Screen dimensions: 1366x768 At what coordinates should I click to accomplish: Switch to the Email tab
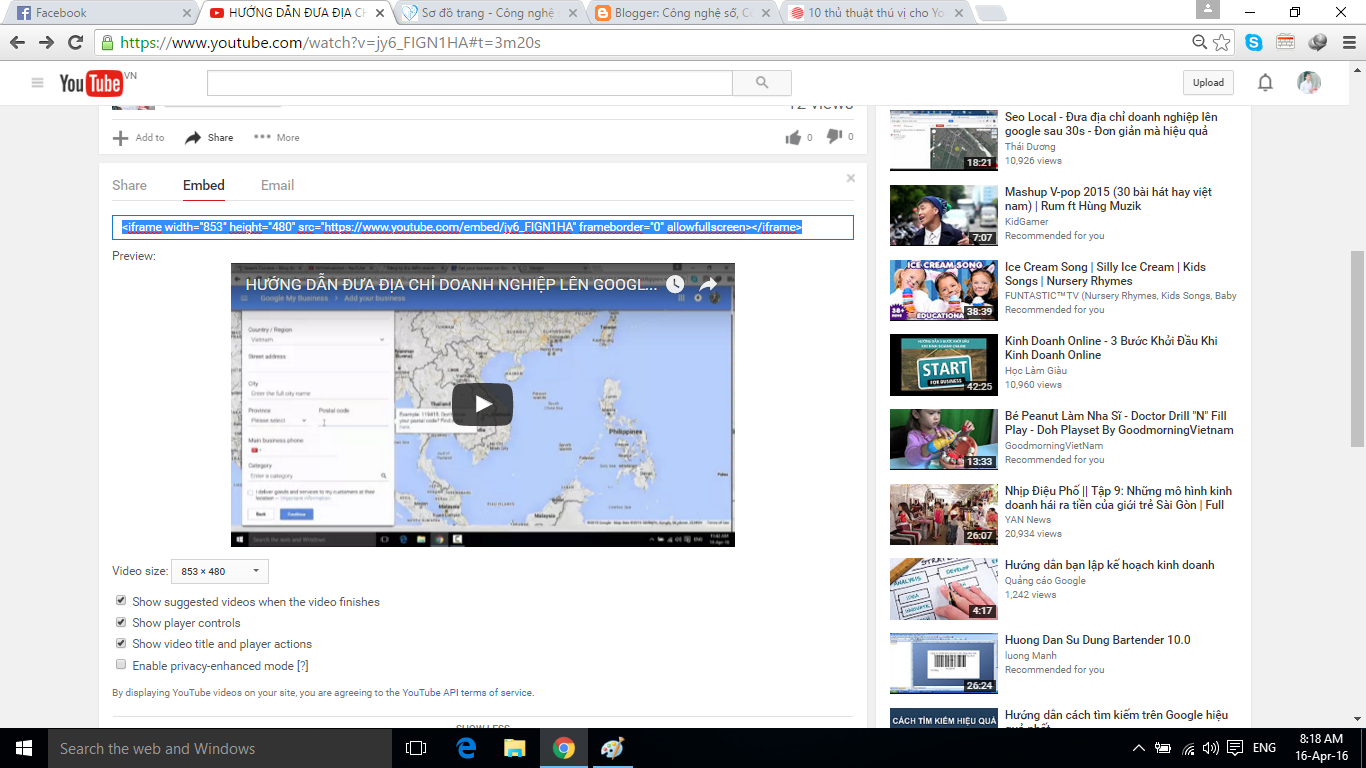coord(278,185)
